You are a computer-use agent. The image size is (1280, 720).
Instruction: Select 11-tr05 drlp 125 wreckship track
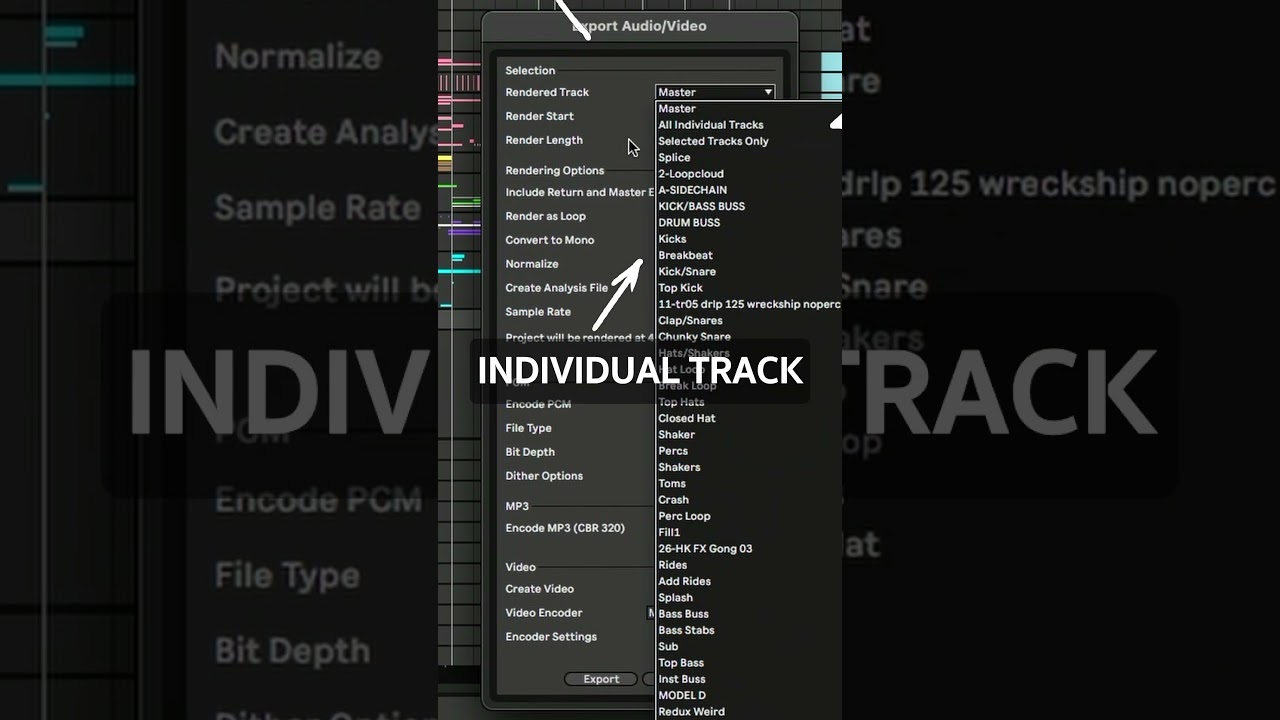click(x=749, y=304)
